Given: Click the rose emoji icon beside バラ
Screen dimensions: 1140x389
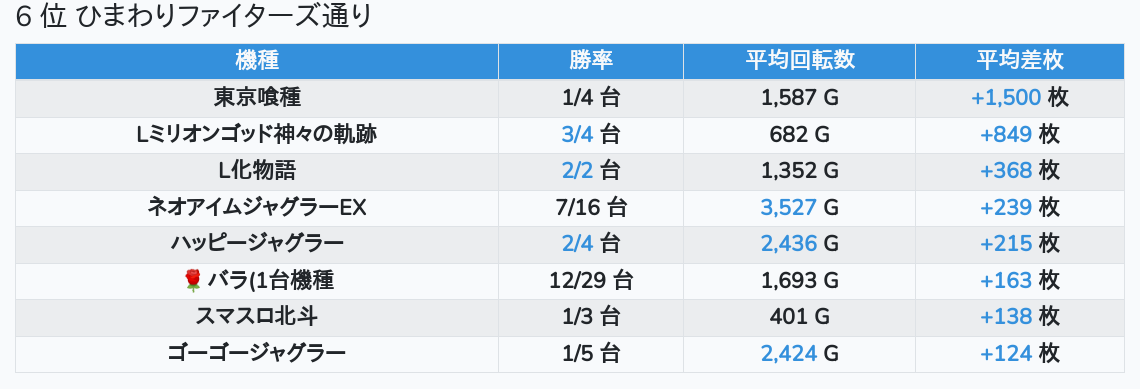Looking at the screenshot, I should coord(193,280).
